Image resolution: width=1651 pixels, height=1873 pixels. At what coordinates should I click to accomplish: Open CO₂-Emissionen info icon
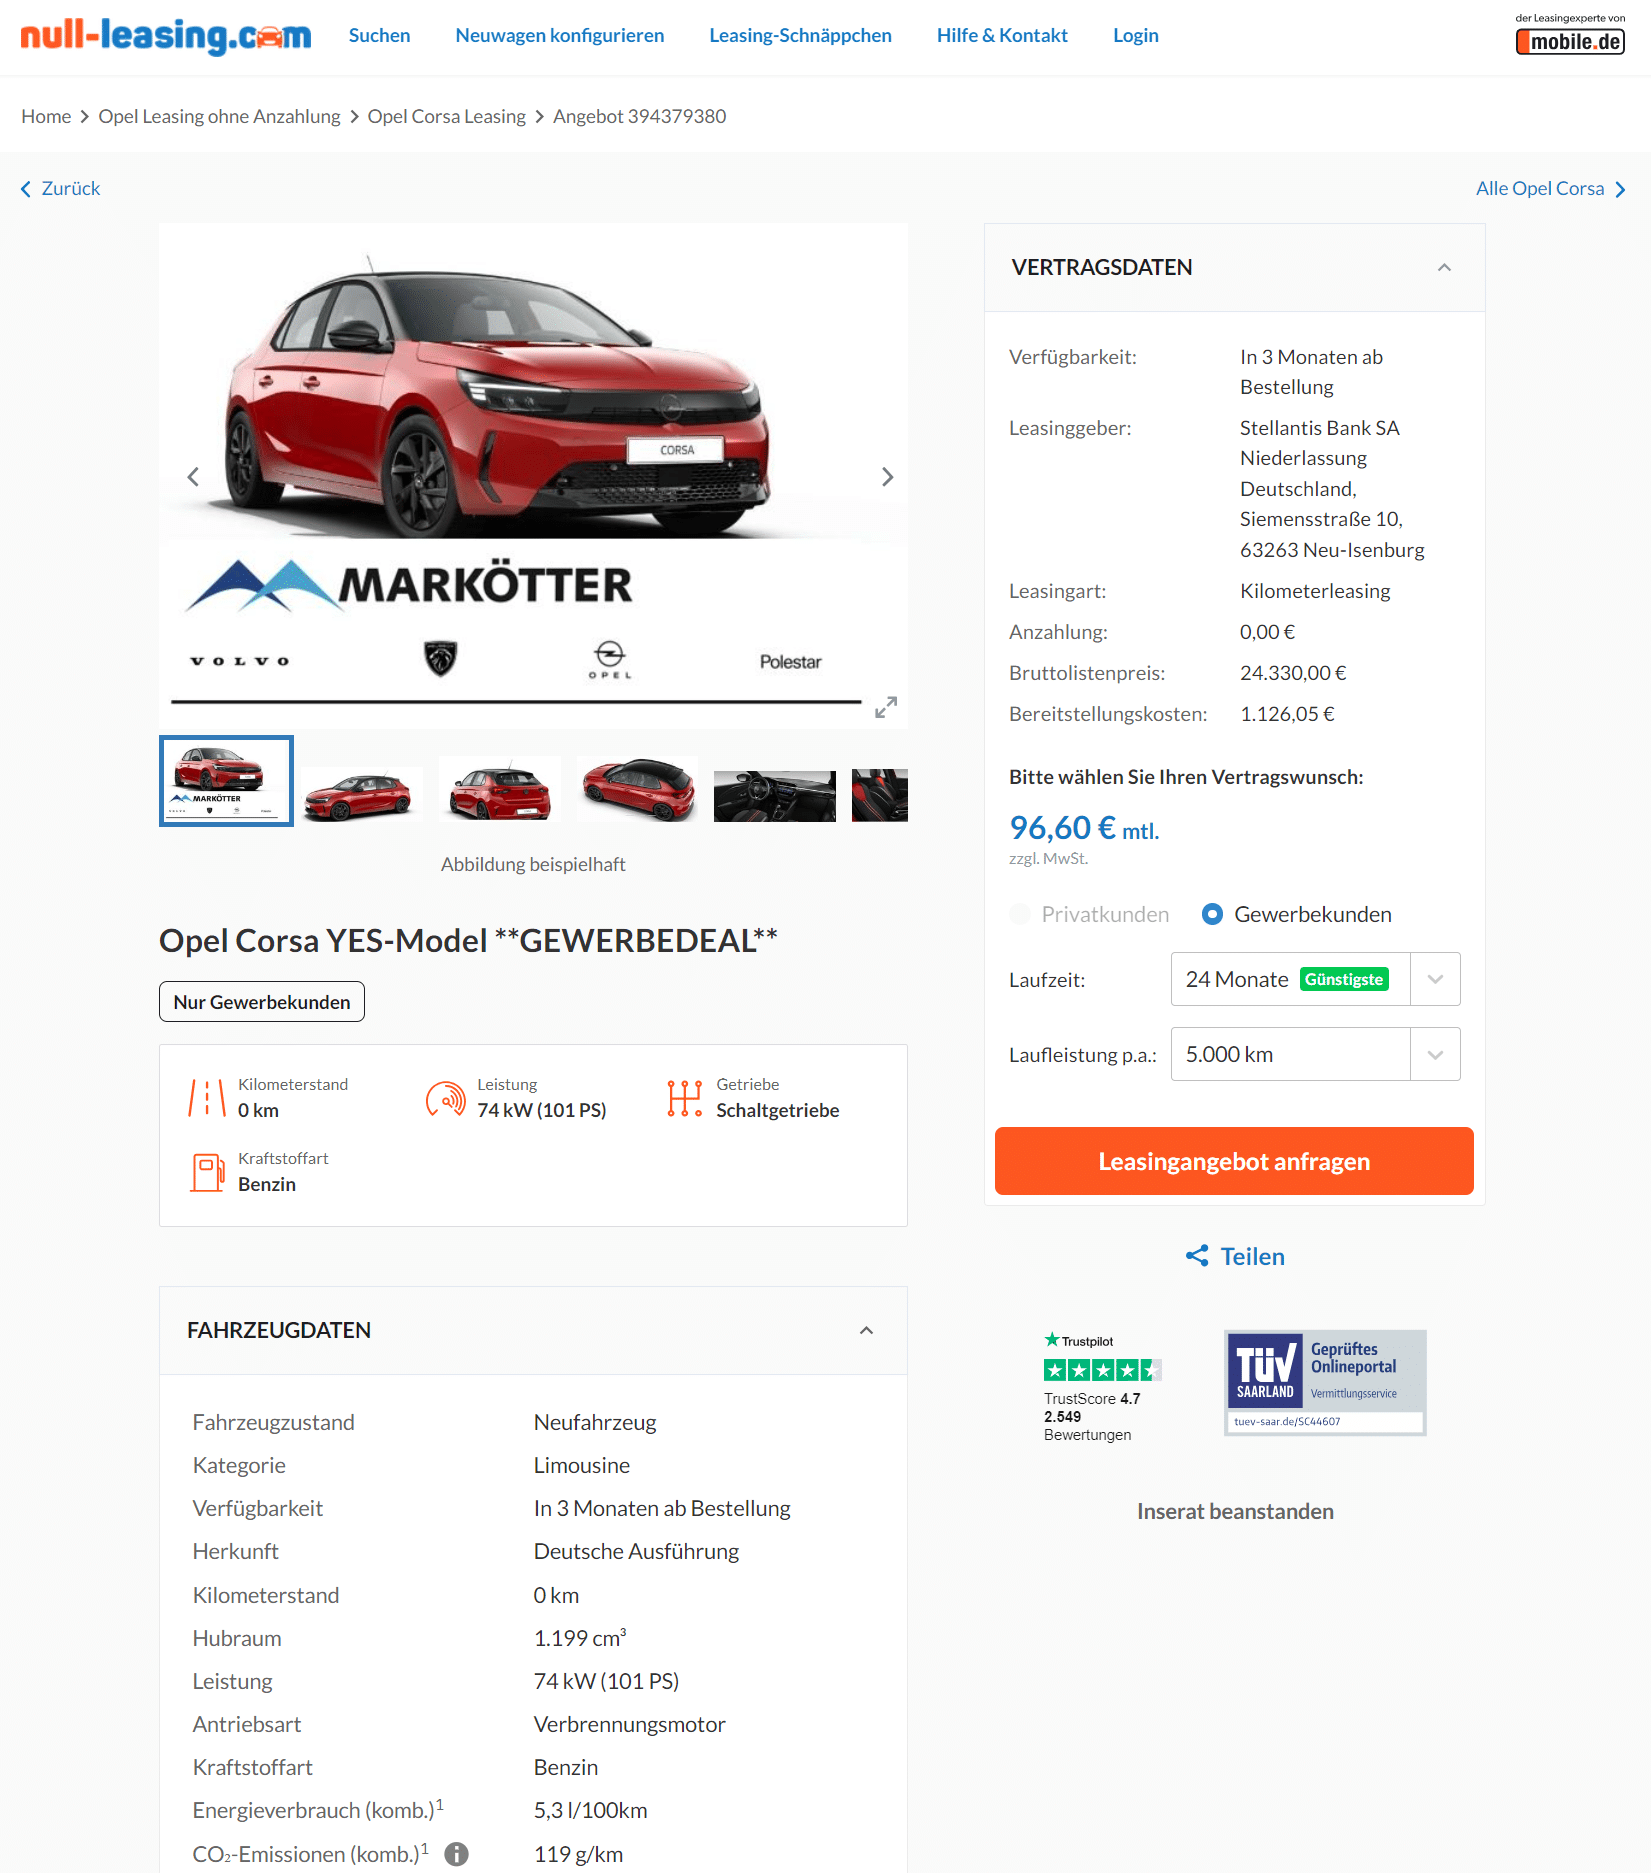(x=456, y=1854)
